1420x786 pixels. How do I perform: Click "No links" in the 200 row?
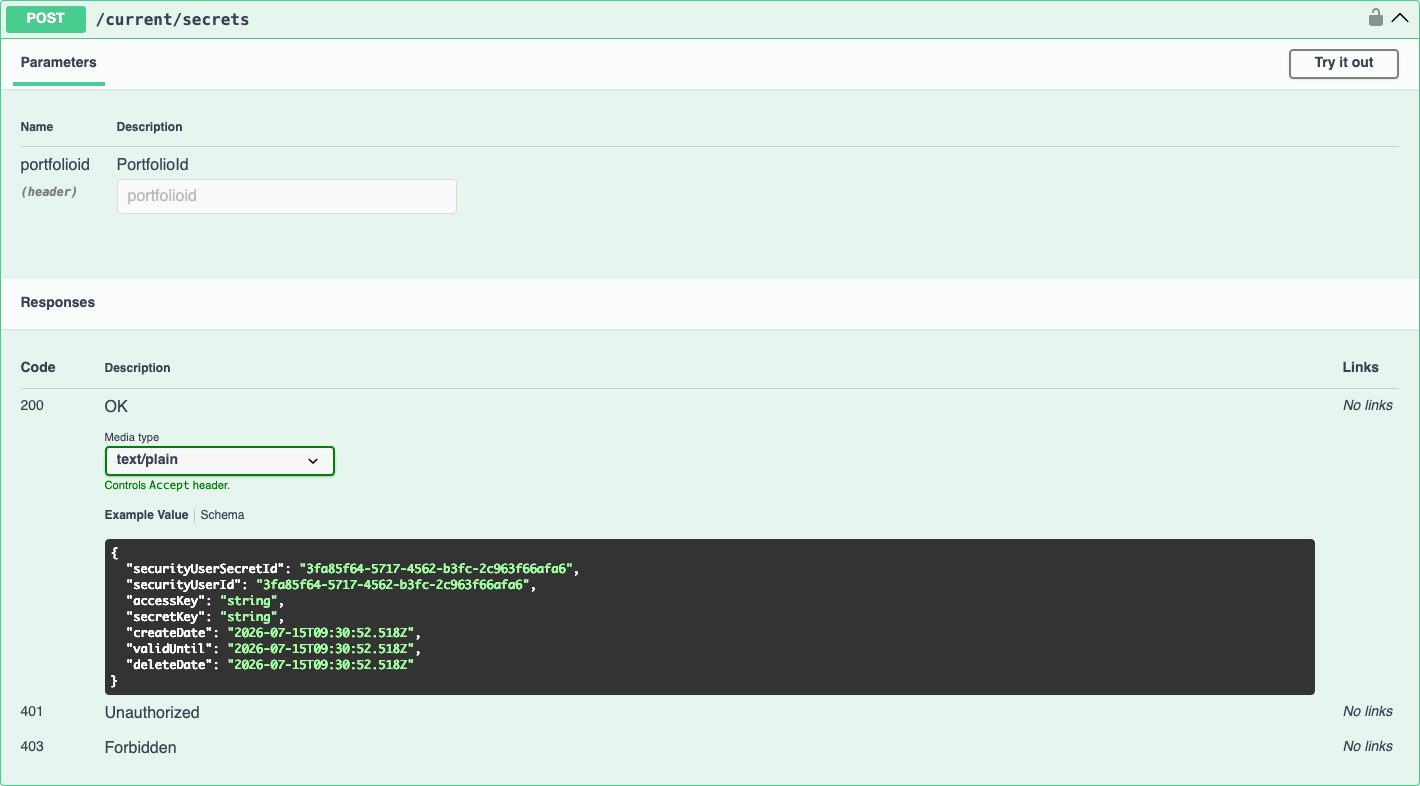1368,406
